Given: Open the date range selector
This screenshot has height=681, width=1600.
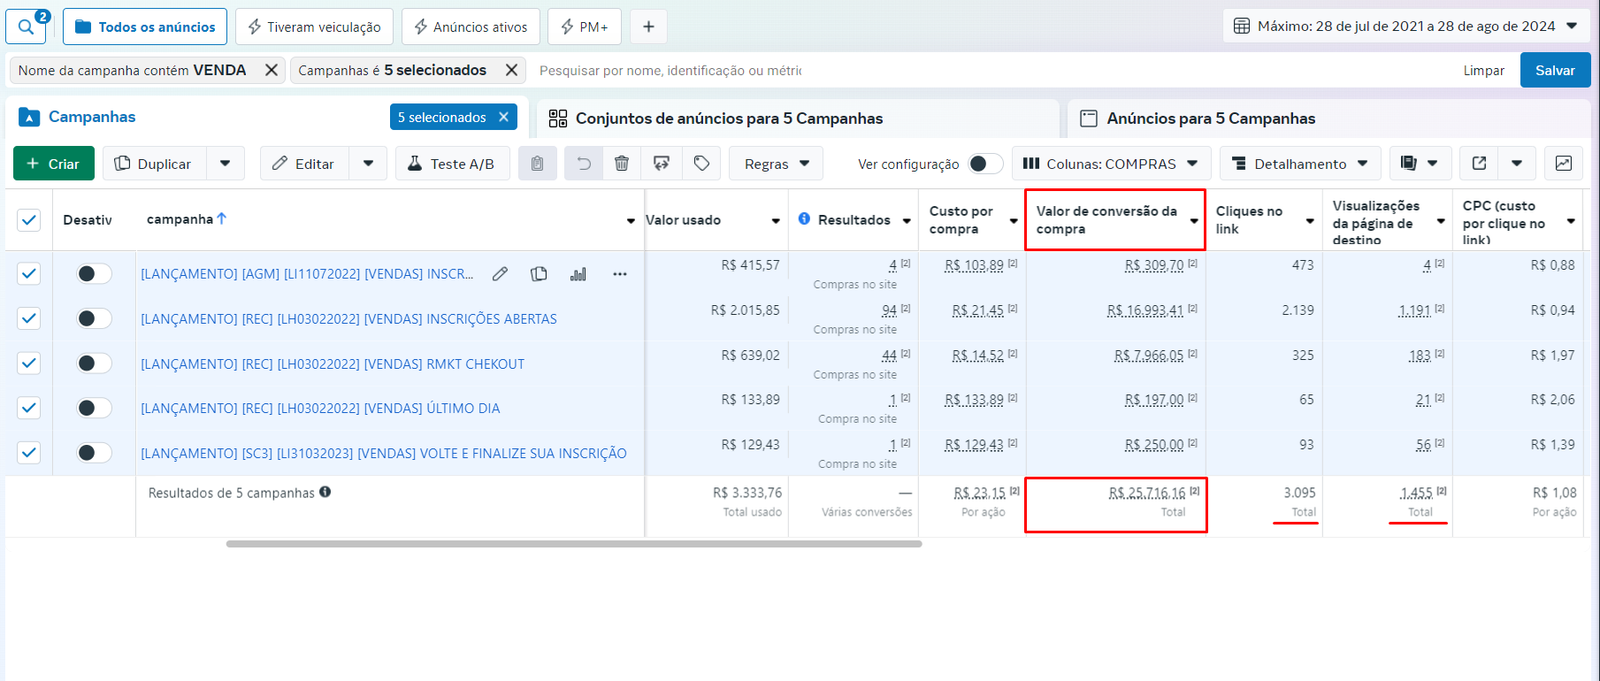Looking at the screenshot, I should [1405, 26].
